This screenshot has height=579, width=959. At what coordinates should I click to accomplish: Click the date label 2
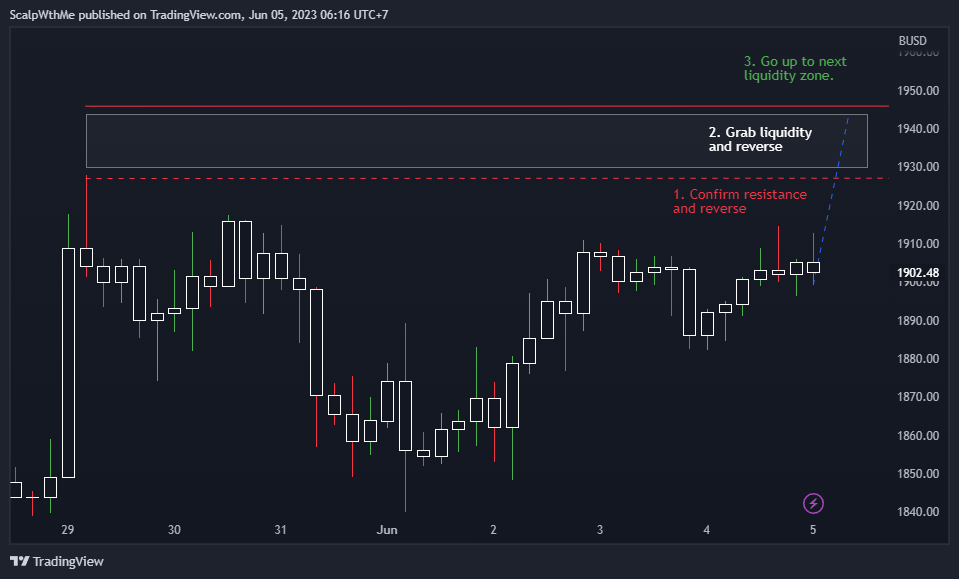click(494, 529)
